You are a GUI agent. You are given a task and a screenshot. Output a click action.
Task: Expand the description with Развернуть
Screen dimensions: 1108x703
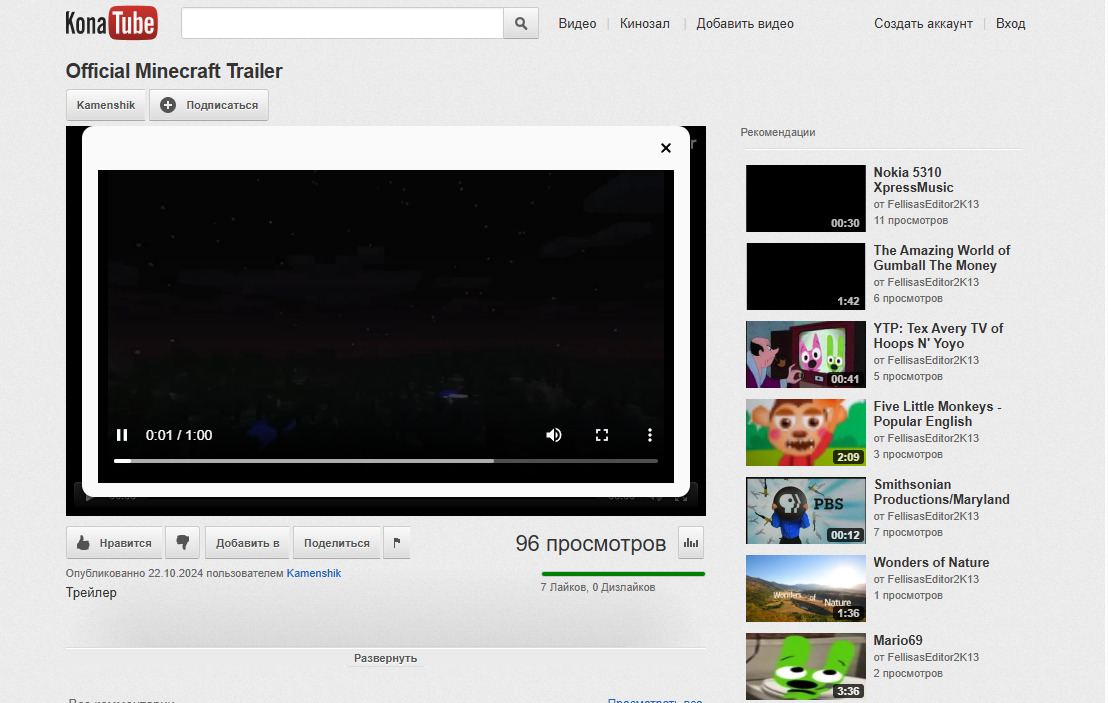385,658
